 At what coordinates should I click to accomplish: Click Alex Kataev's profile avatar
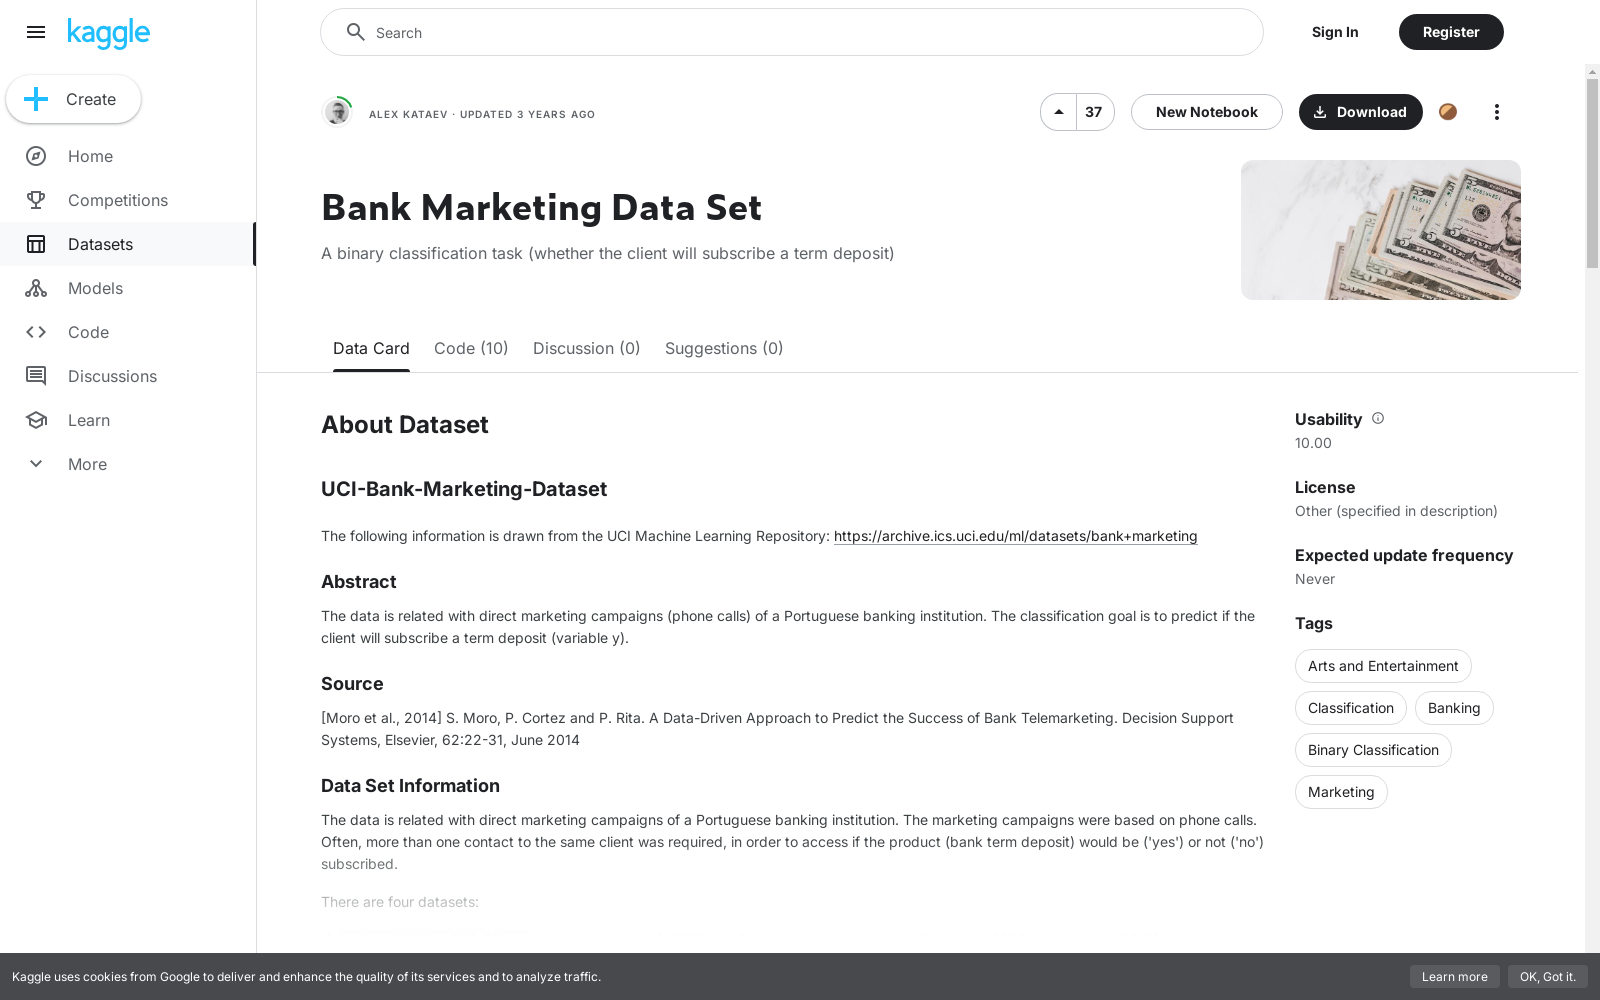[337, 112]
